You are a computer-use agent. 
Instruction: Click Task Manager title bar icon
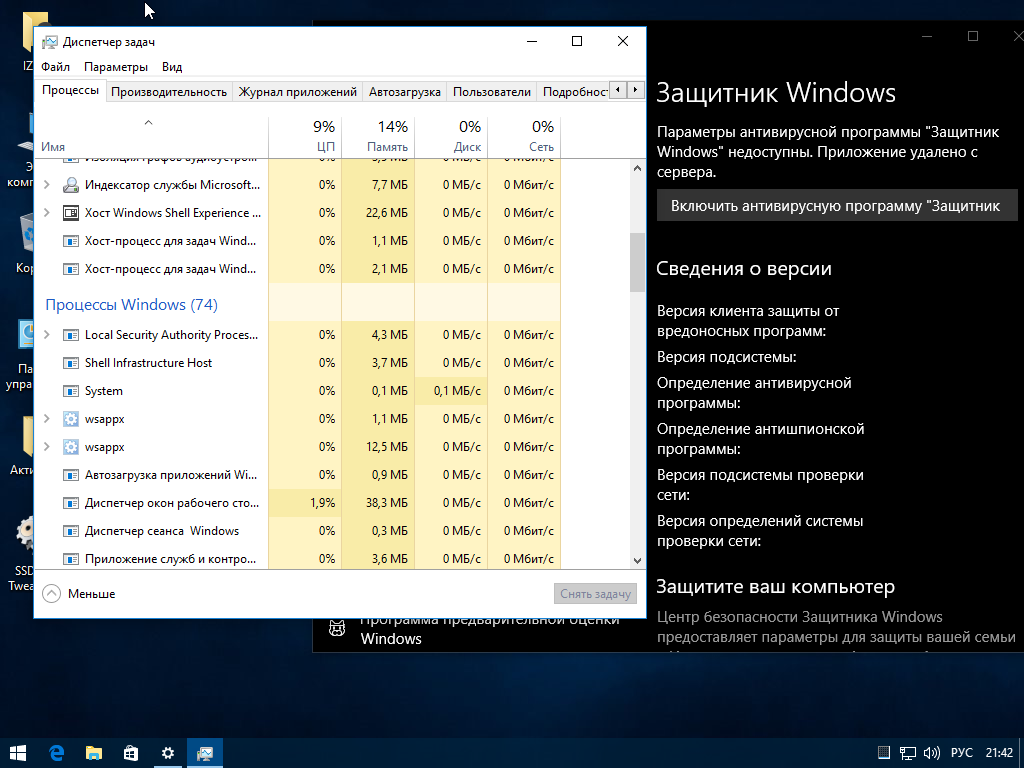point(50,42)
